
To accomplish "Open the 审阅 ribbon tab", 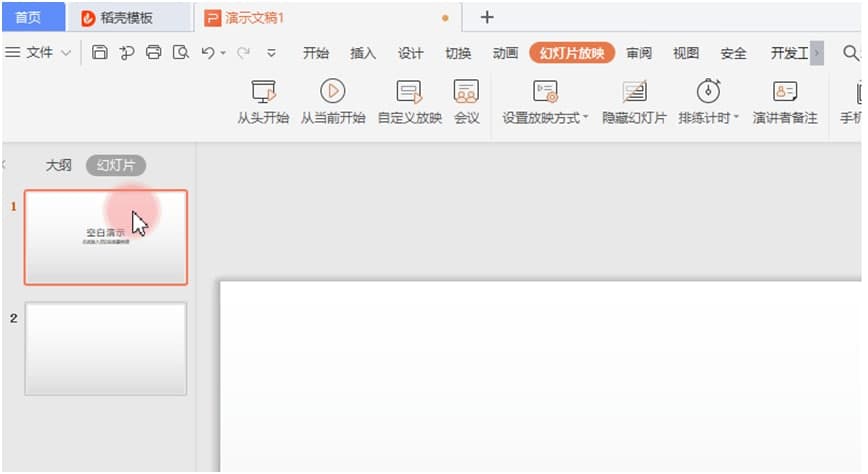I will [x=639, y=53].
